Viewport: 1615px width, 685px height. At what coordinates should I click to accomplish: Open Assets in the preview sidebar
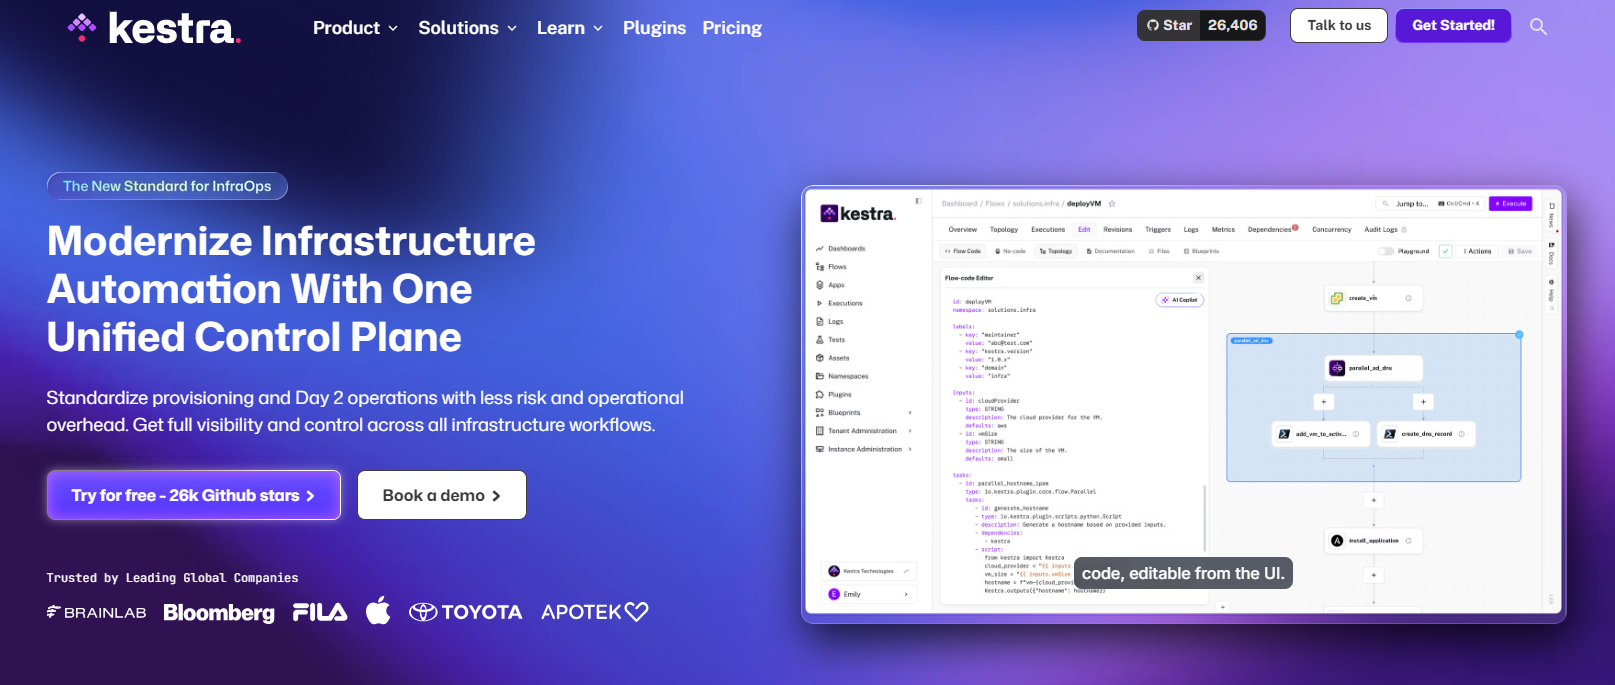pyautogui.click(x=833, y=358)
